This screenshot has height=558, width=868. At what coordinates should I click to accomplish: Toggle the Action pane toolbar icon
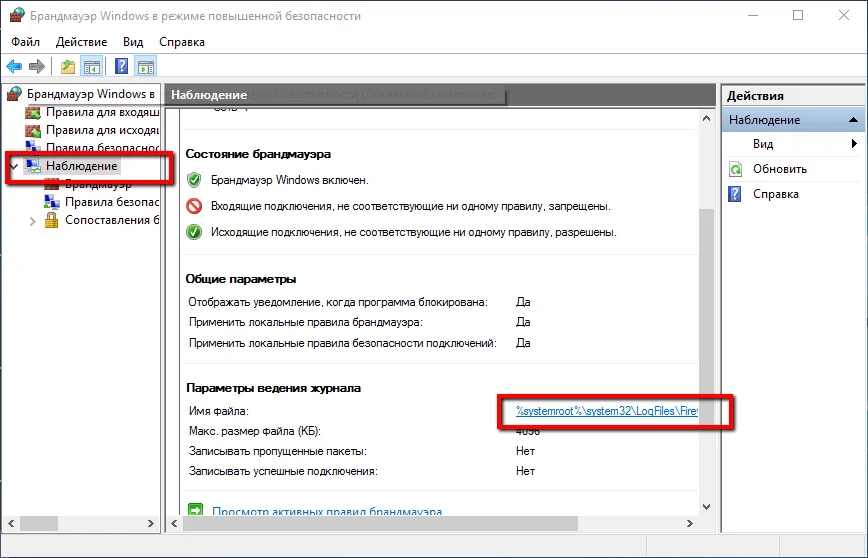point(146,67)
